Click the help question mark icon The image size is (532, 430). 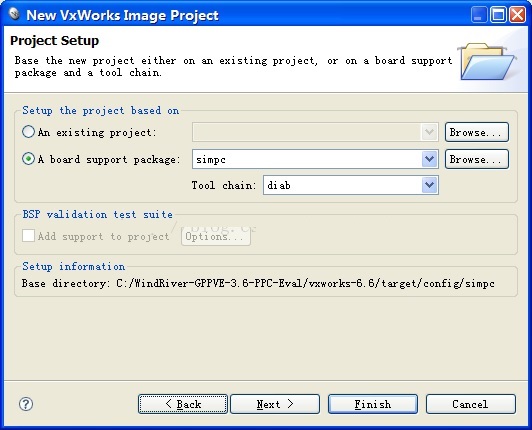[x=26, y=404]
